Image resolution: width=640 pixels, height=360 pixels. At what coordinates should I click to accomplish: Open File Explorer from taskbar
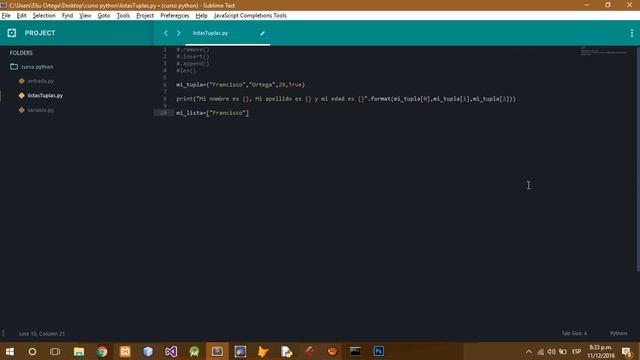click(x=79, y=351)
